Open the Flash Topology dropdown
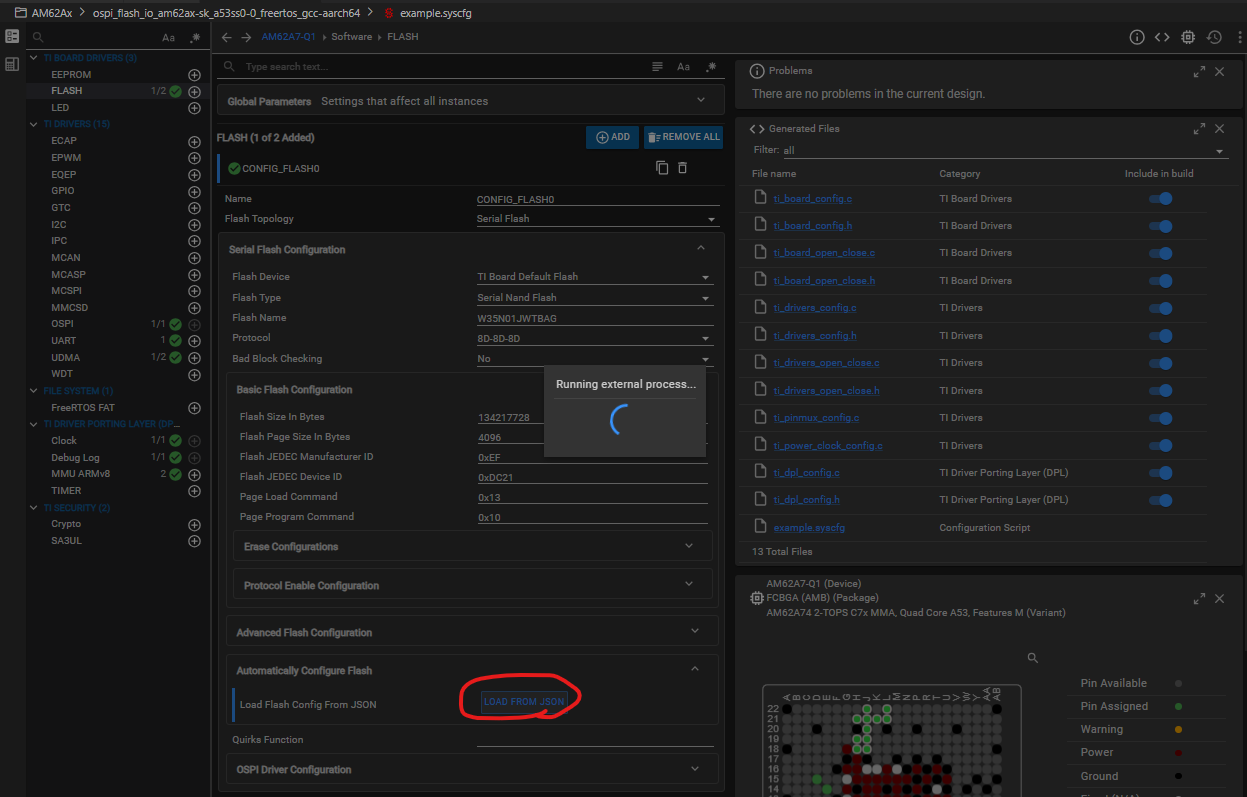The width and height of the screenshot is (1247, 797). (597, 219)
